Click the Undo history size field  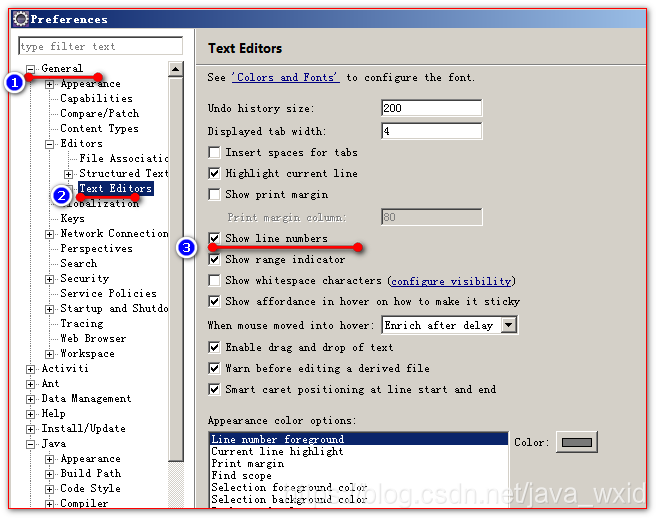coord(432,108)
